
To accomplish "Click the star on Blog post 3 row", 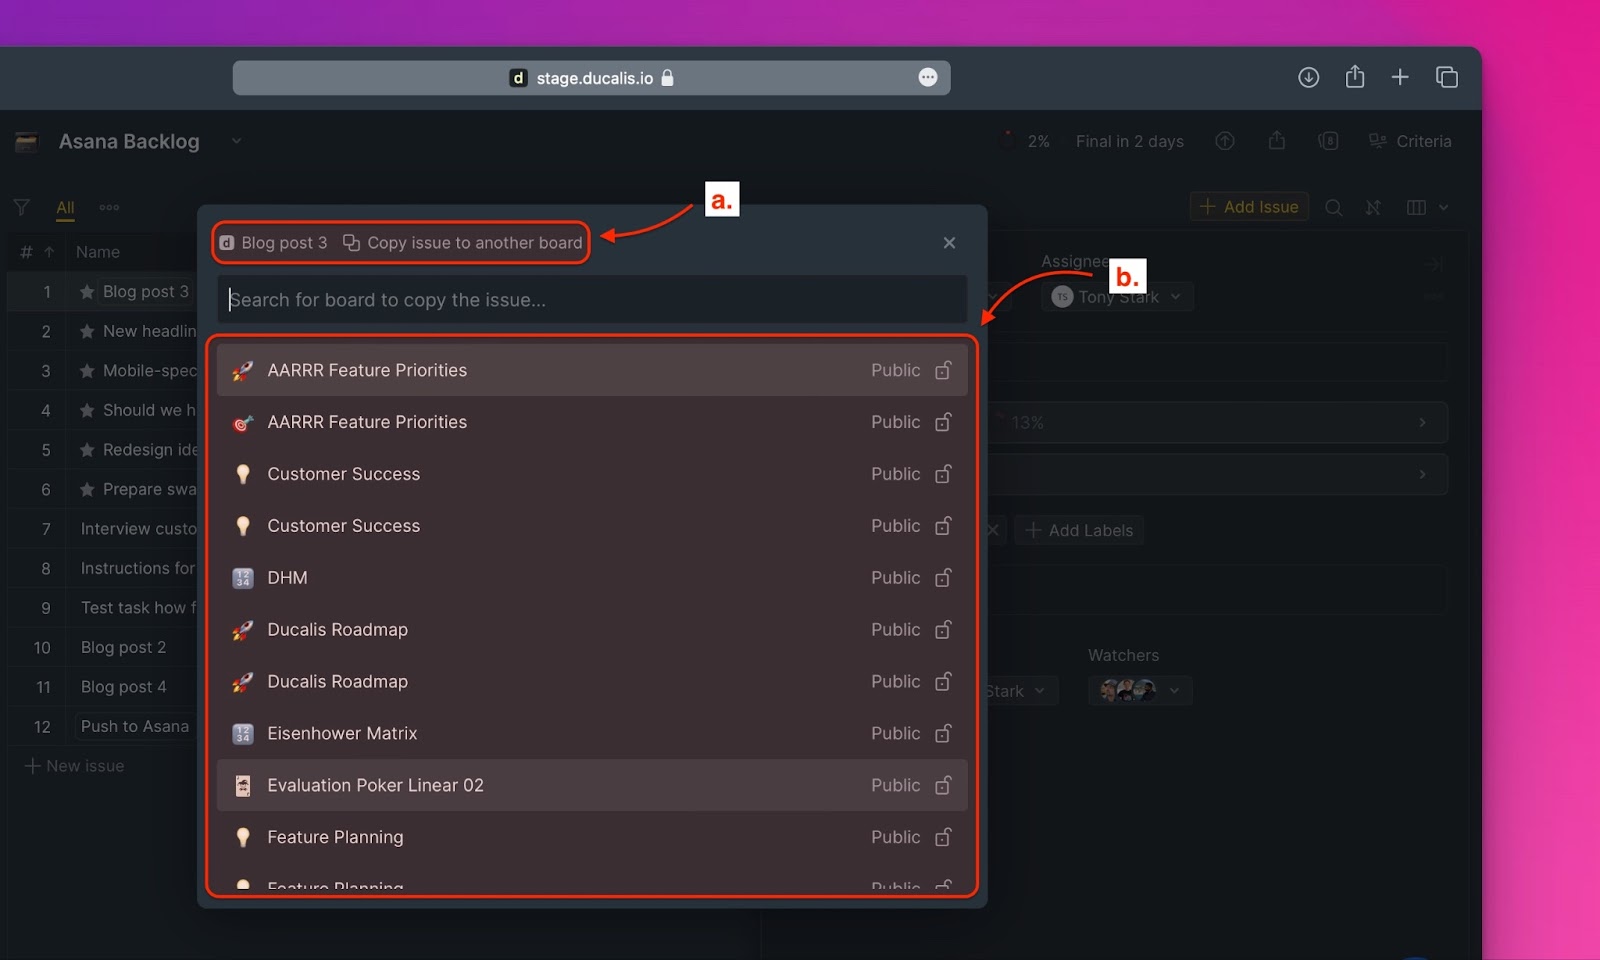I will pos(87,292).
